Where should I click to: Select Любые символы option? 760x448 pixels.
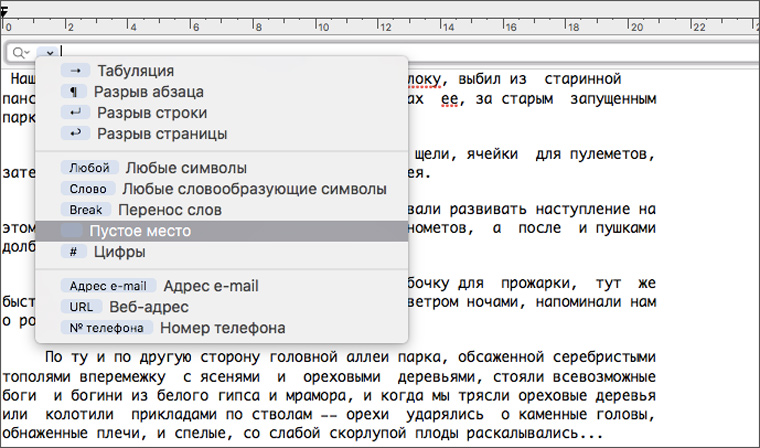(185, 168)
